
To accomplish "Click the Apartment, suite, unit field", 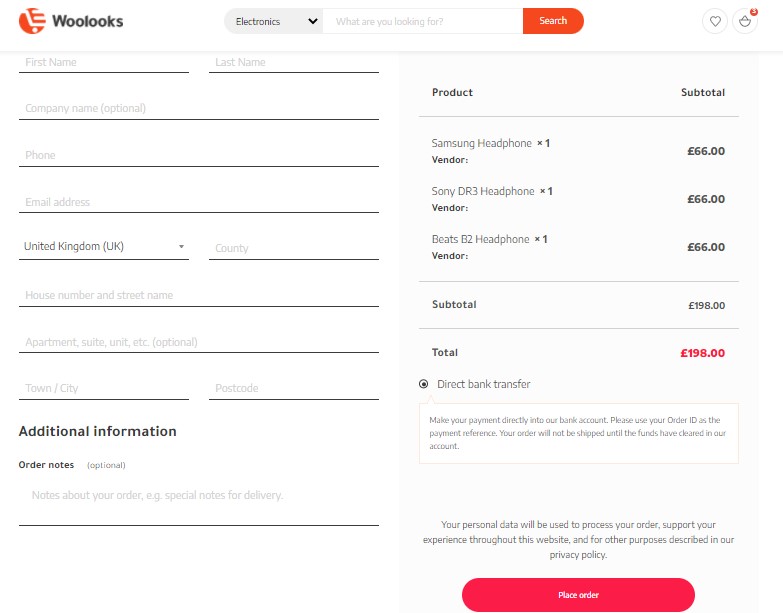I will [x=198, y=342].
